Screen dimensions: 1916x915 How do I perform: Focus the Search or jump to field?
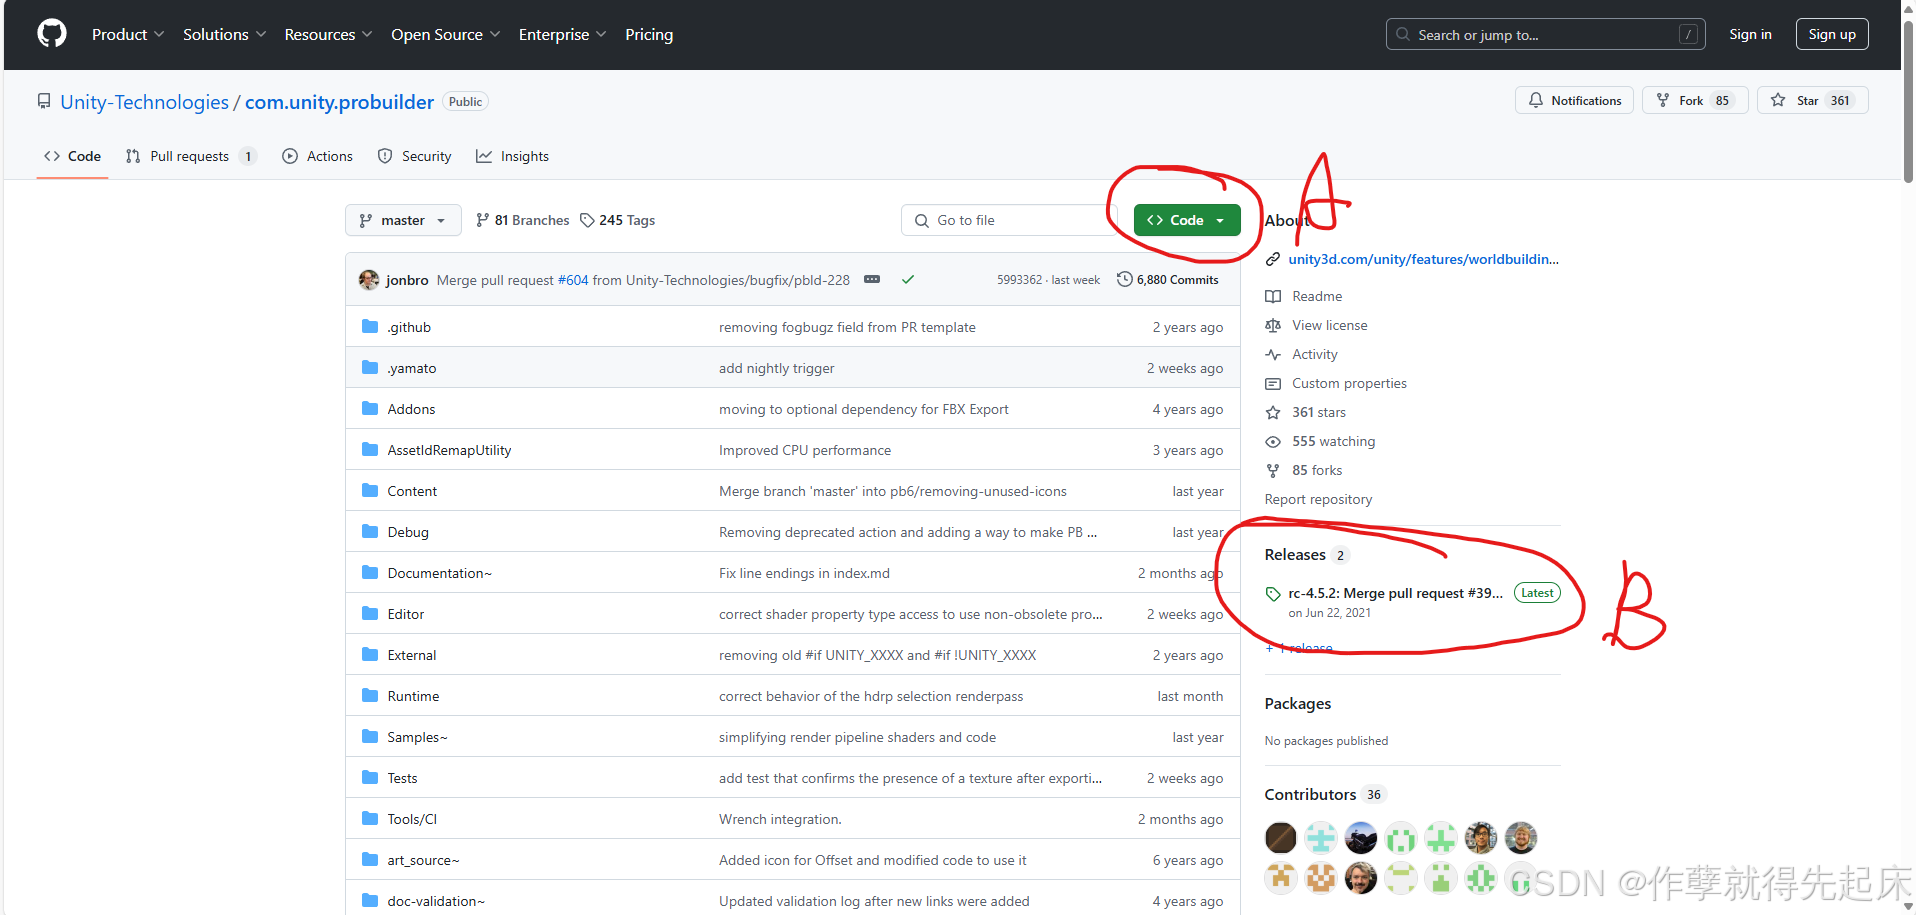click(1546, 34)
